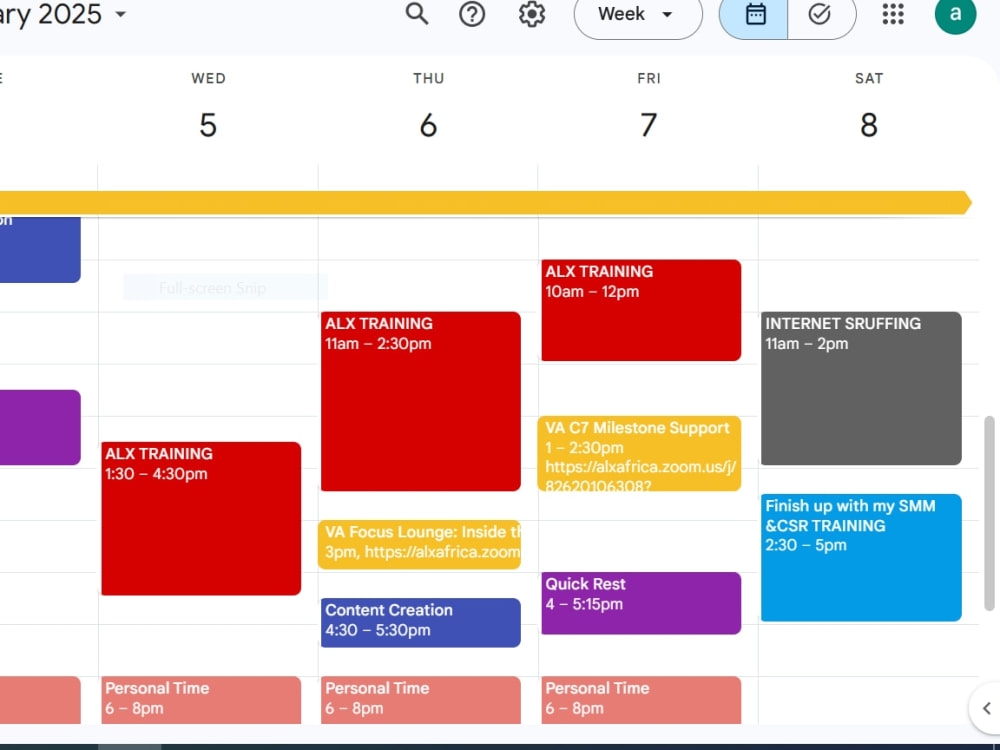Switch to Tasks view toggle
This screenshot has width=1000, height=750.
(821, 14)
